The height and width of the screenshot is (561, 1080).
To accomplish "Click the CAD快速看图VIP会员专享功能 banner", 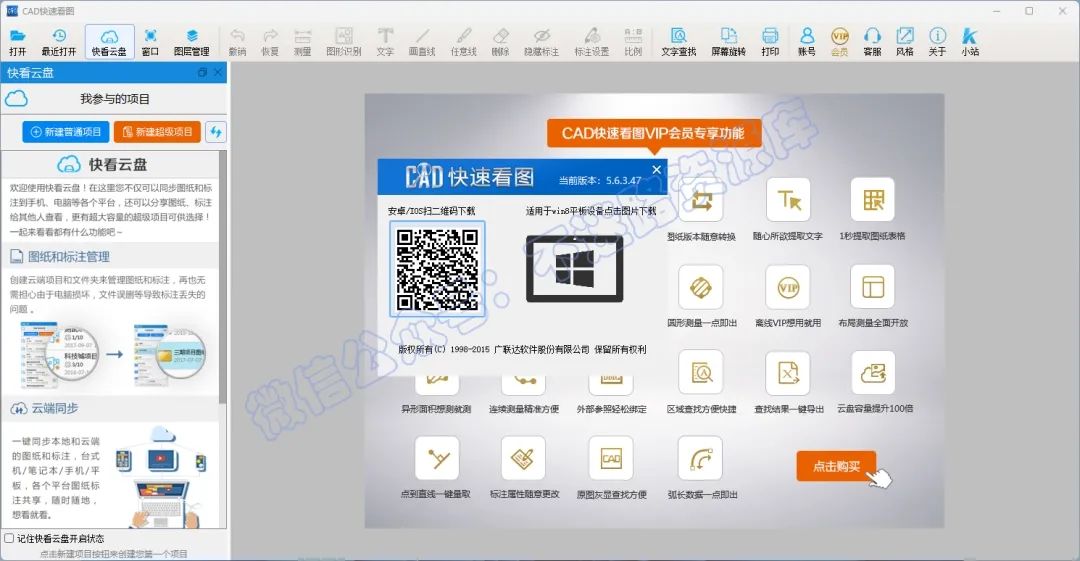I will (x=654, y=133).
